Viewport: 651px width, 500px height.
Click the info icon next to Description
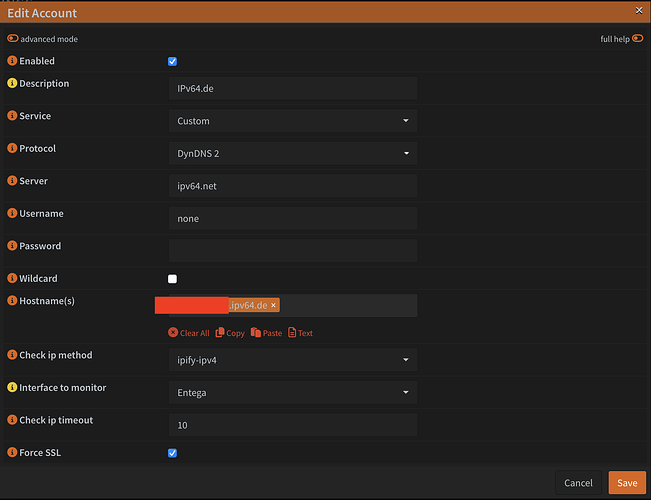12,84
